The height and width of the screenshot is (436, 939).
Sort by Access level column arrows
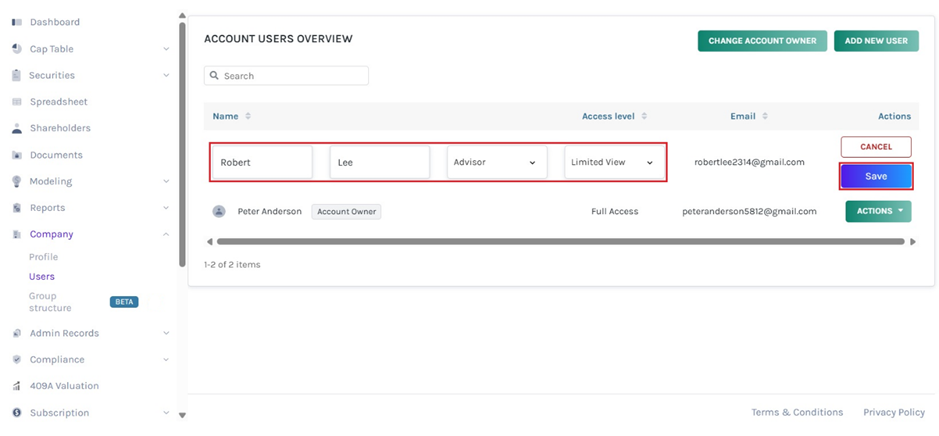pos(644,116)
